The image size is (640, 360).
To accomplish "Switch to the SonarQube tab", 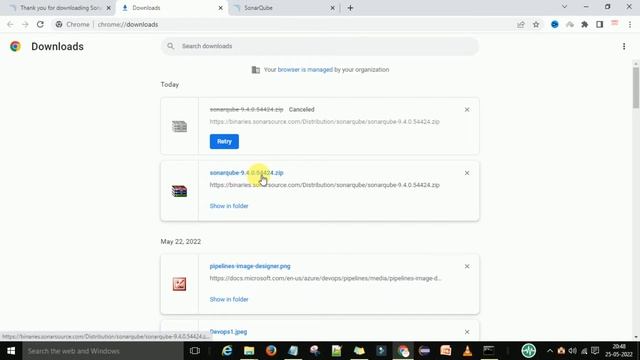I will click(282, 8).
